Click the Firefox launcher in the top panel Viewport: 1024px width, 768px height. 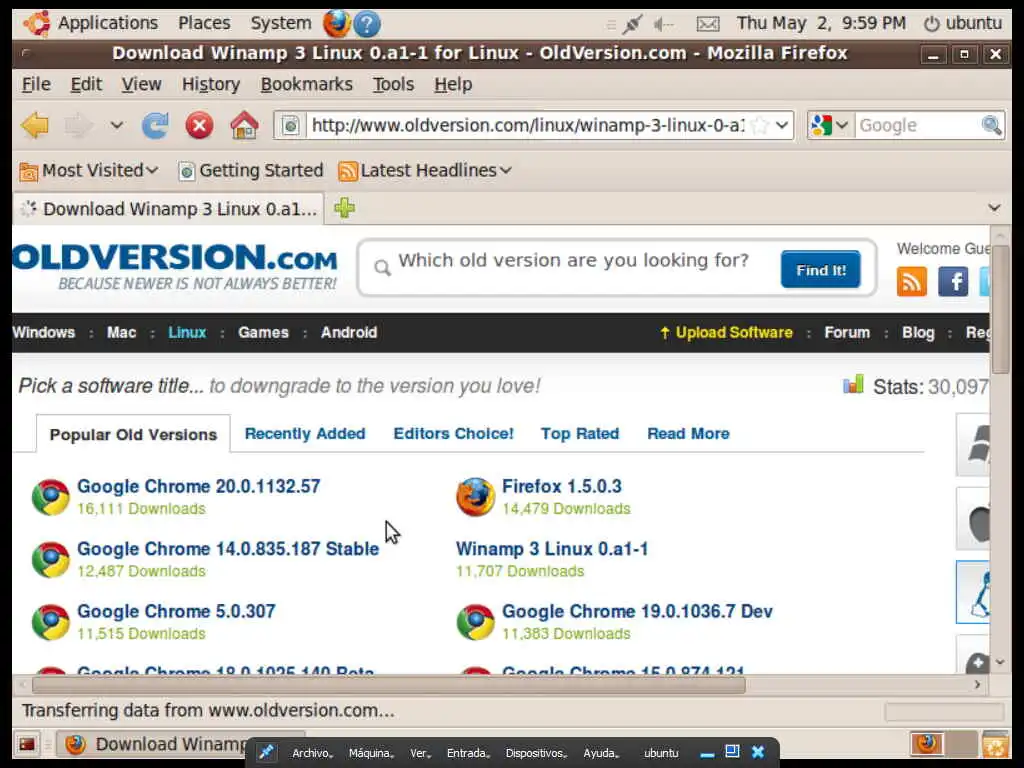point(336,24)
